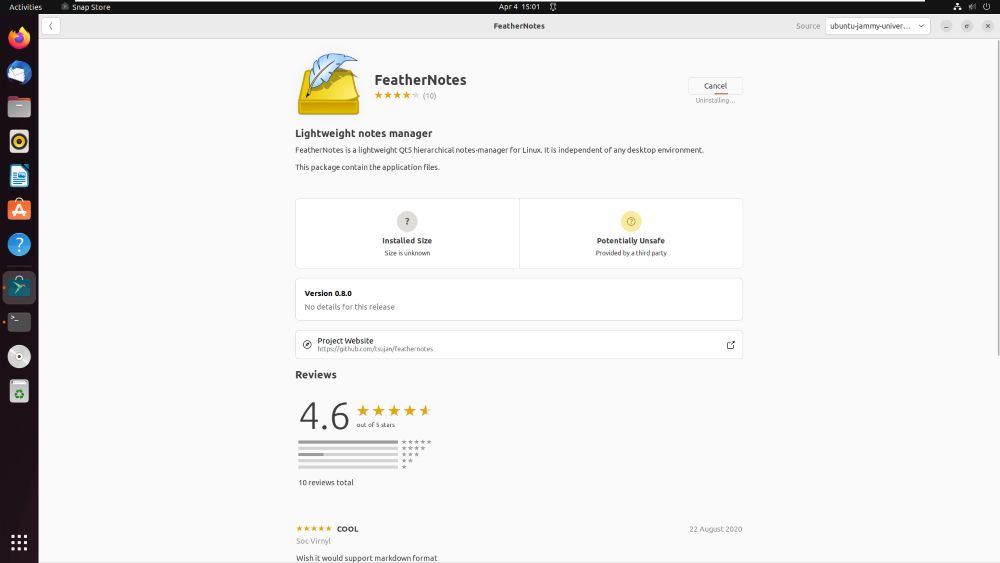1000x563 pixels.
Task: Click the "Wish it would support markdown format" review
Action: (367, 558)
